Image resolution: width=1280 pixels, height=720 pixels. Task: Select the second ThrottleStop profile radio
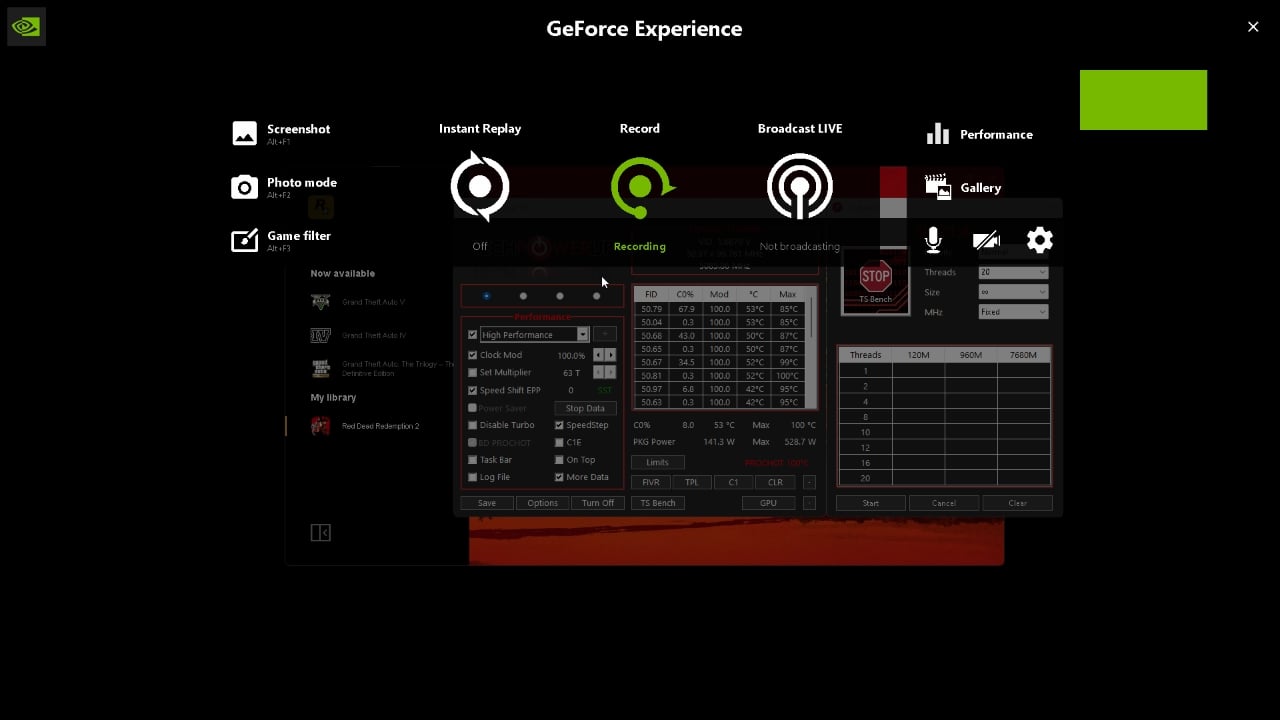click(x=523, y=296)
